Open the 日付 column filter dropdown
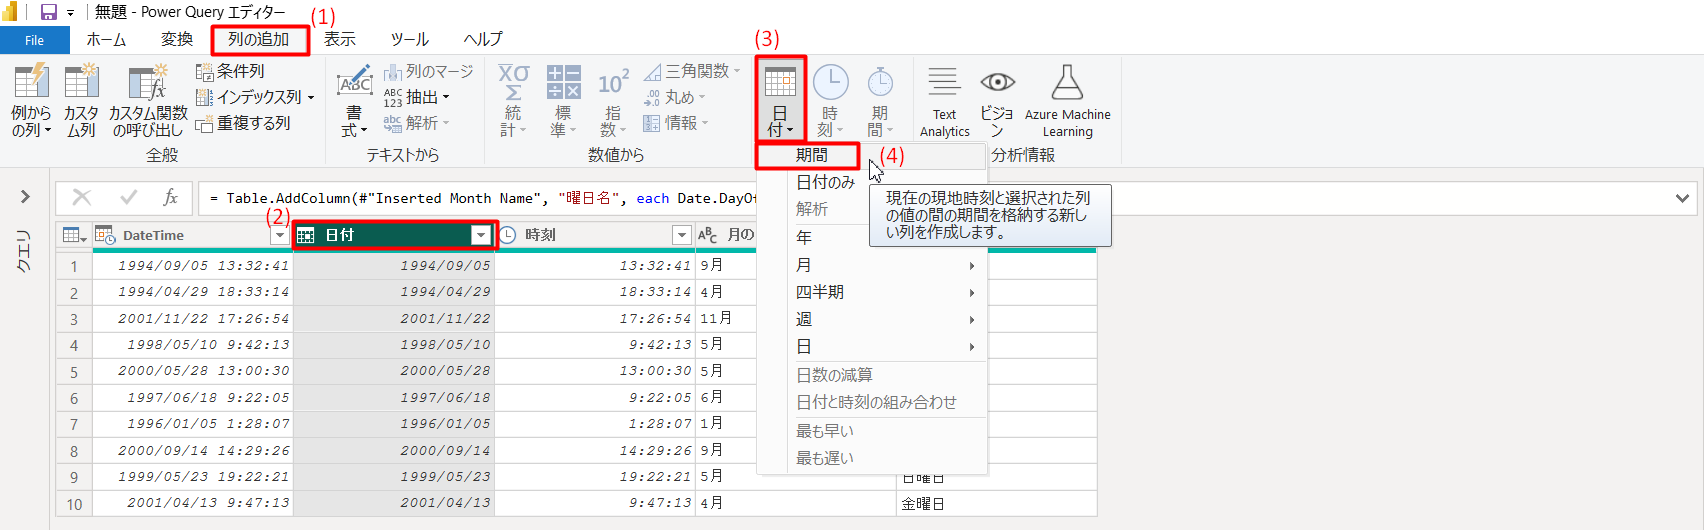This screenshot has width=1704, height=530. coord(481,235)
